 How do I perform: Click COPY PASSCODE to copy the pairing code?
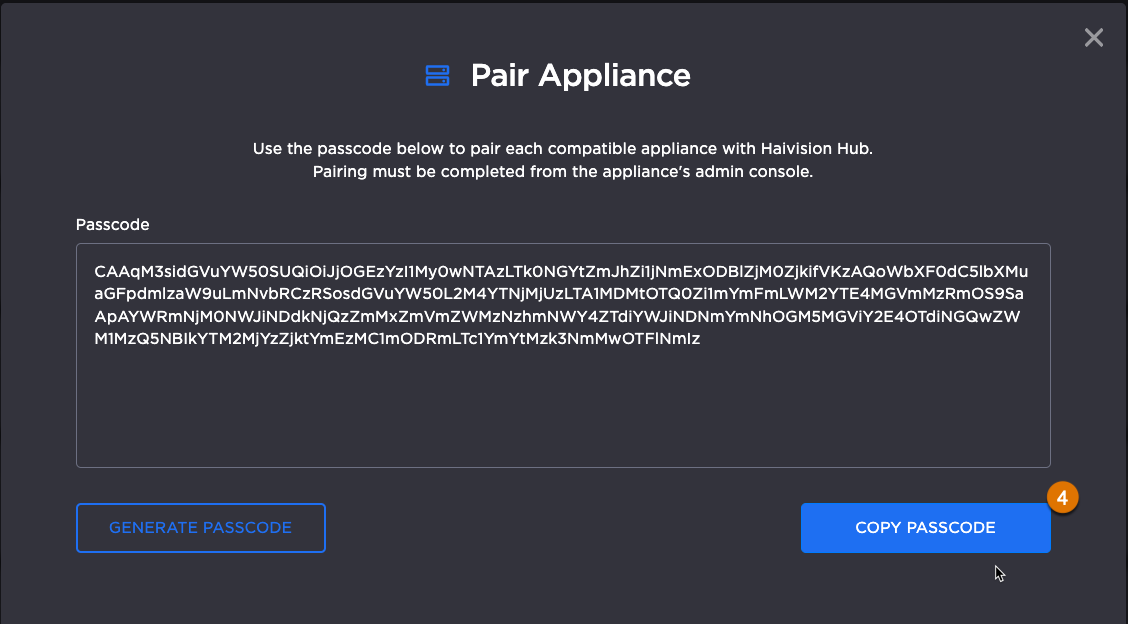[925, 527]
